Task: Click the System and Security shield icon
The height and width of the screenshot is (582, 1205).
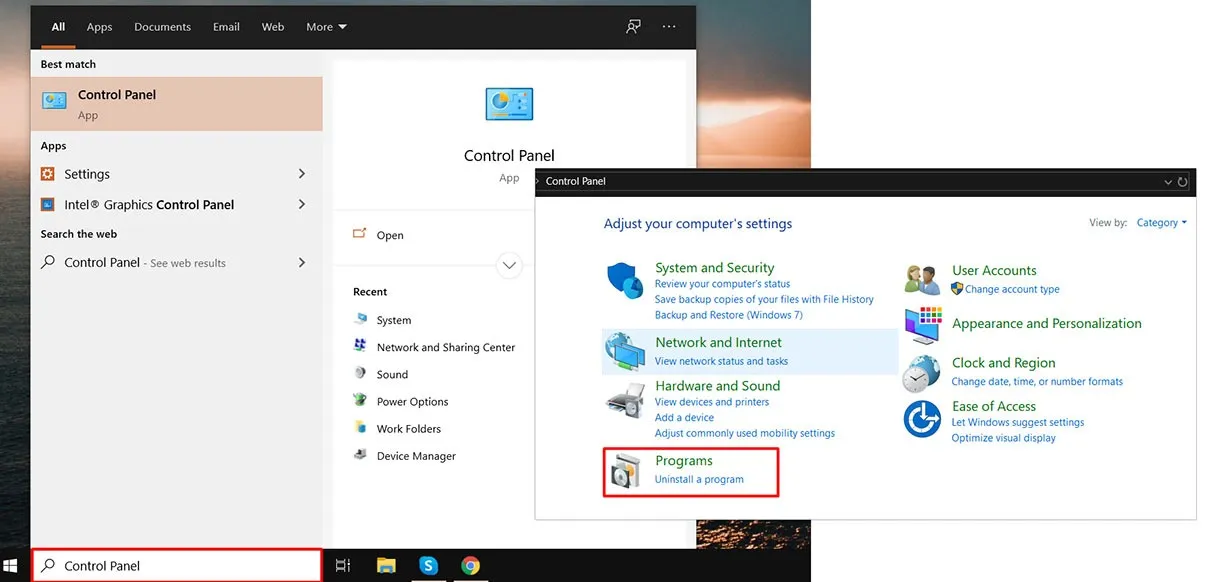Action: click(625, 281)
